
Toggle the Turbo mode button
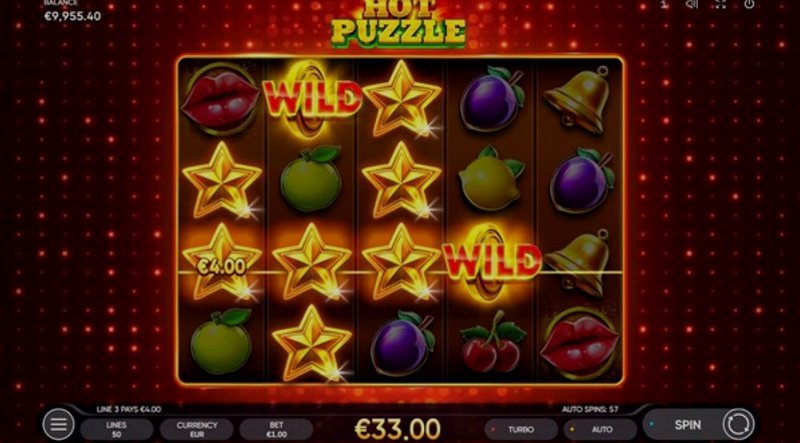pos(520,429)
